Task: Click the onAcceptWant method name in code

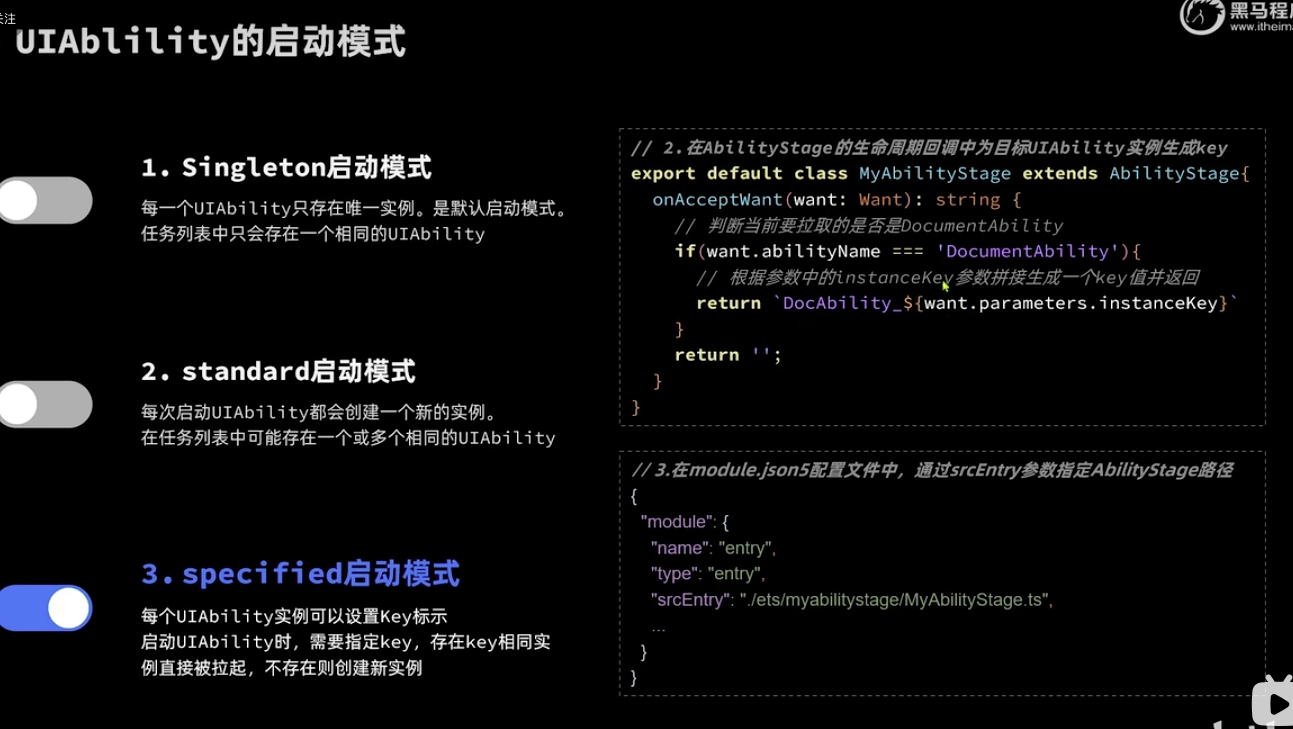Action: click(717, 199)
